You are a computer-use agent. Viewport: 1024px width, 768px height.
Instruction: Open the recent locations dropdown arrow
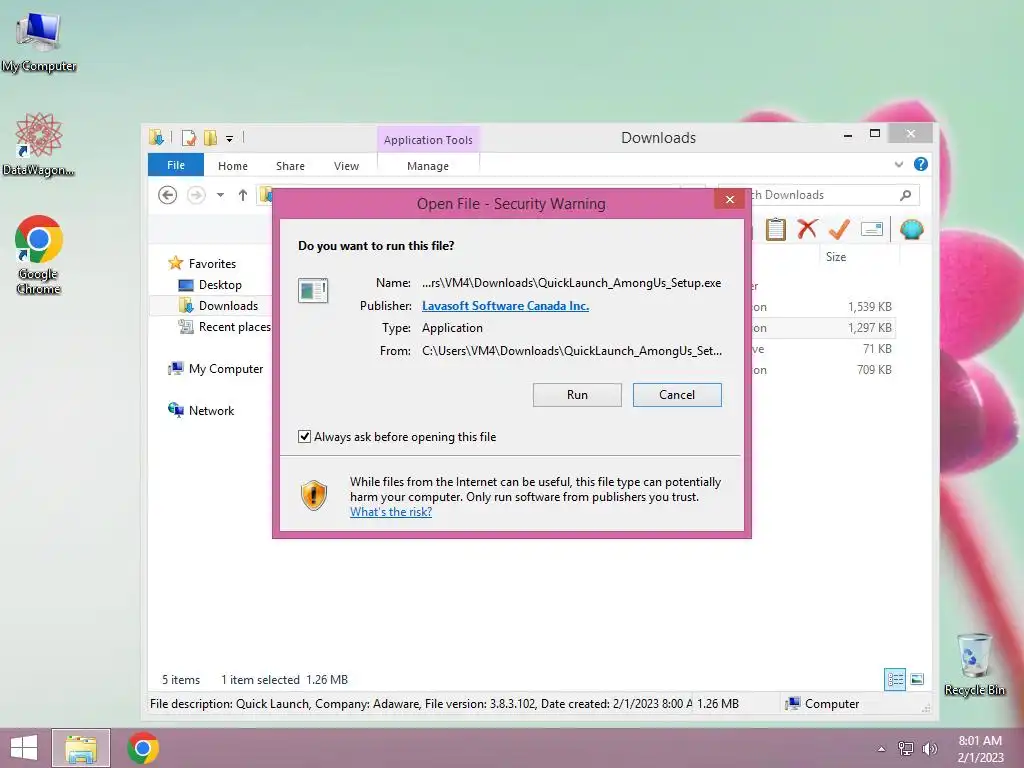220,195
